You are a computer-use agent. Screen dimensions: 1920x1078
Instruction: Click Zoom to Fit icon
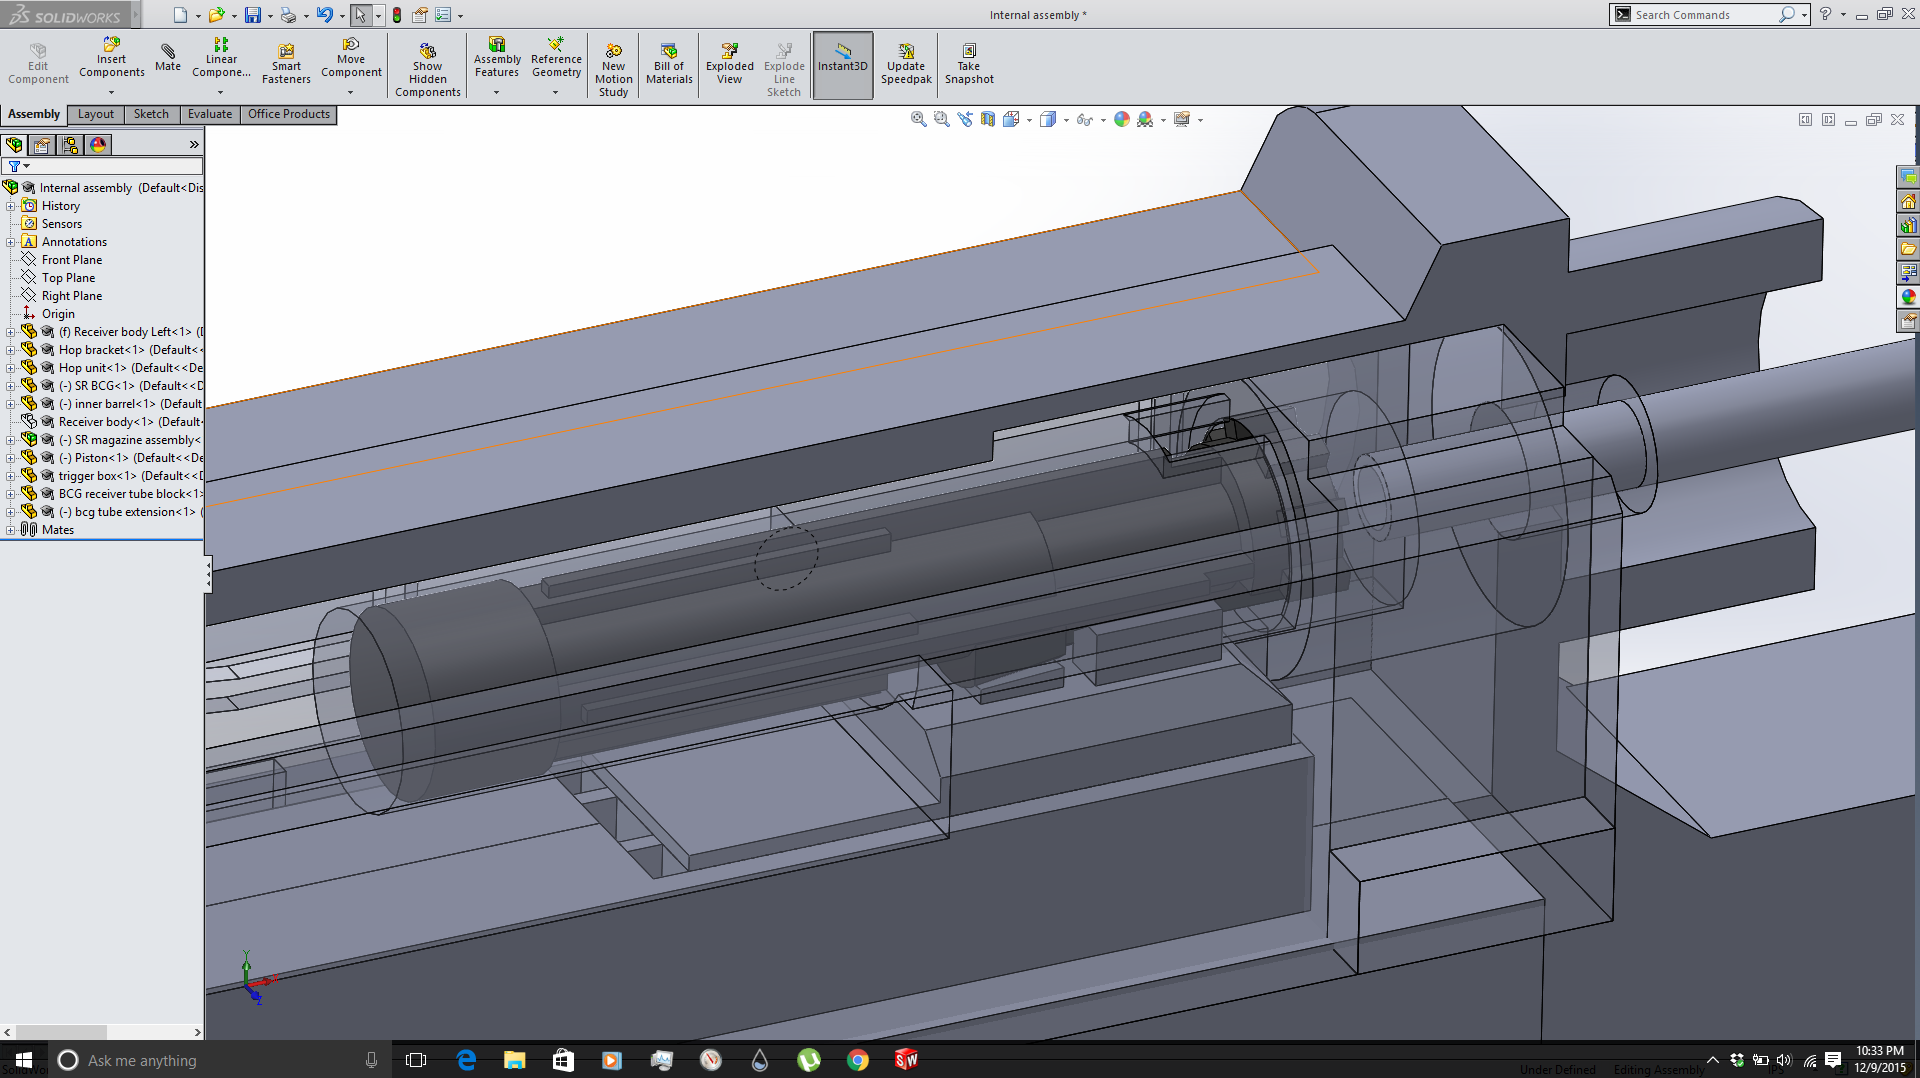coord(918,119)
